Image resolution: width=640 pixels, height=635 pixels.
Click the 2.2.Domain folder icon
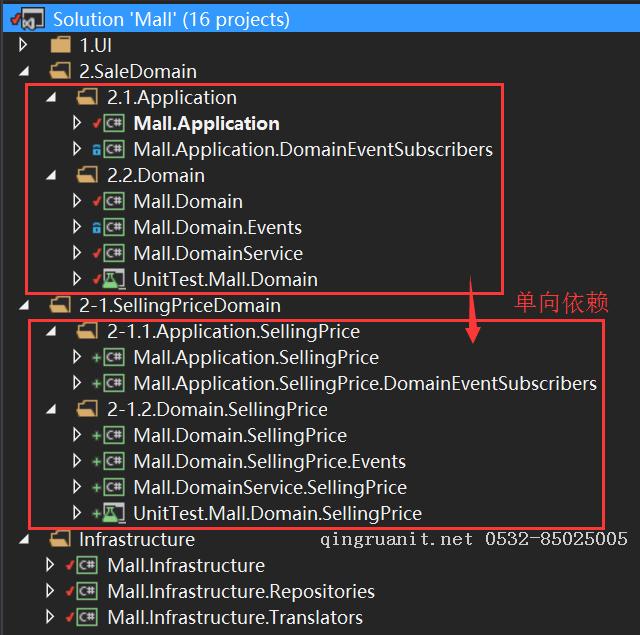87,175
